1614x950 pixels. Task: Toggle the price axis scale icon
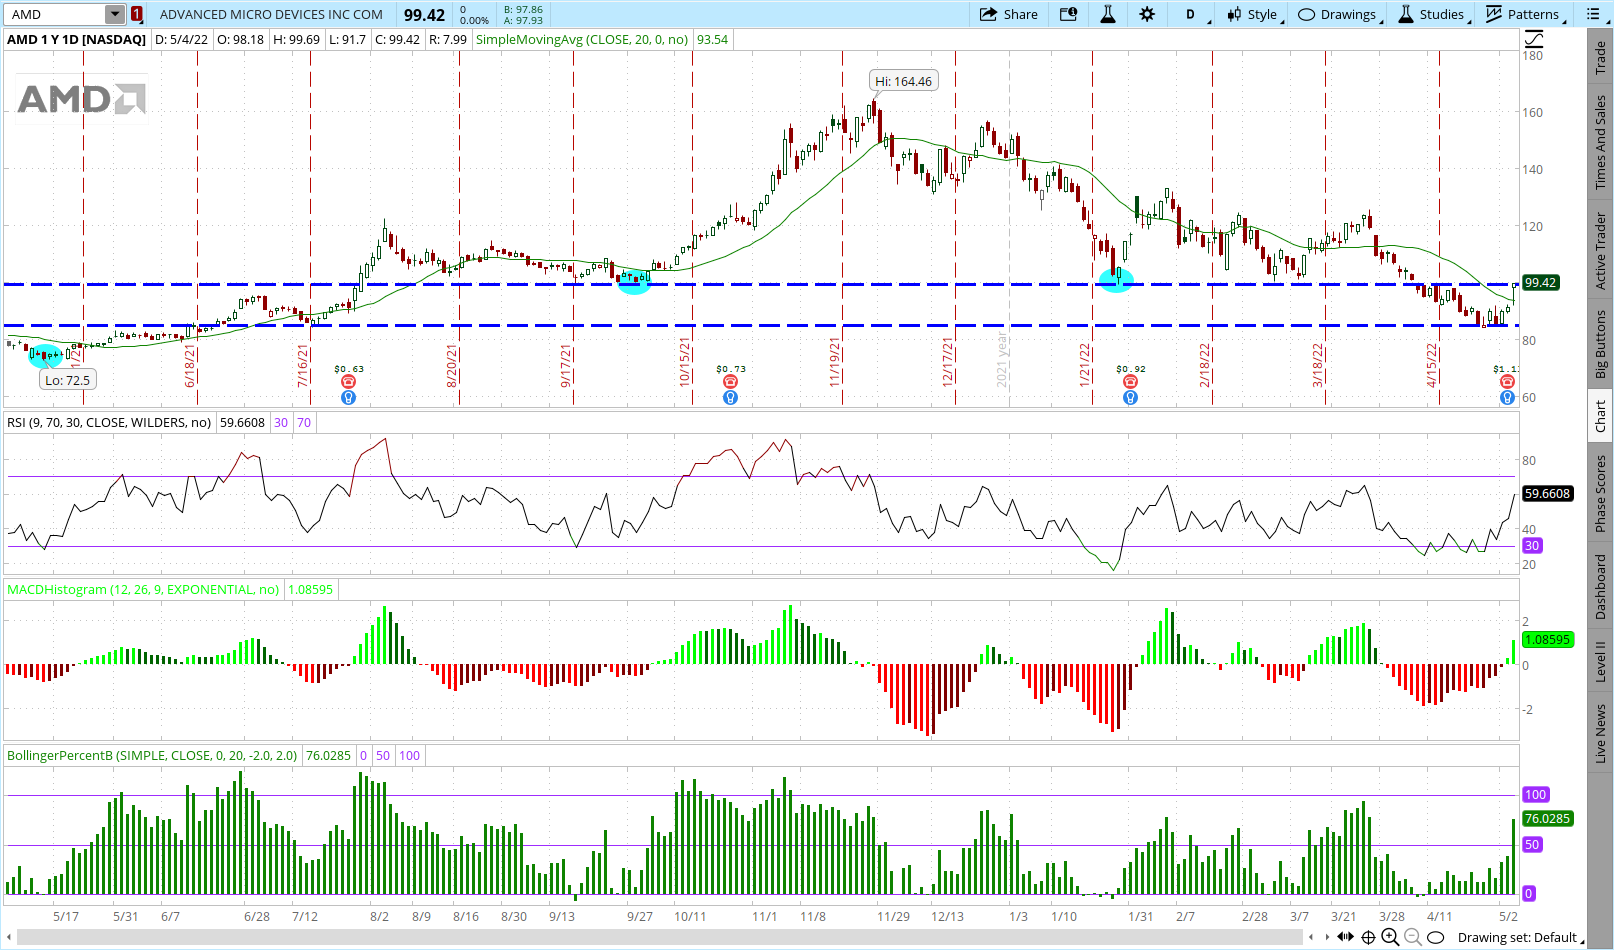1534,39
